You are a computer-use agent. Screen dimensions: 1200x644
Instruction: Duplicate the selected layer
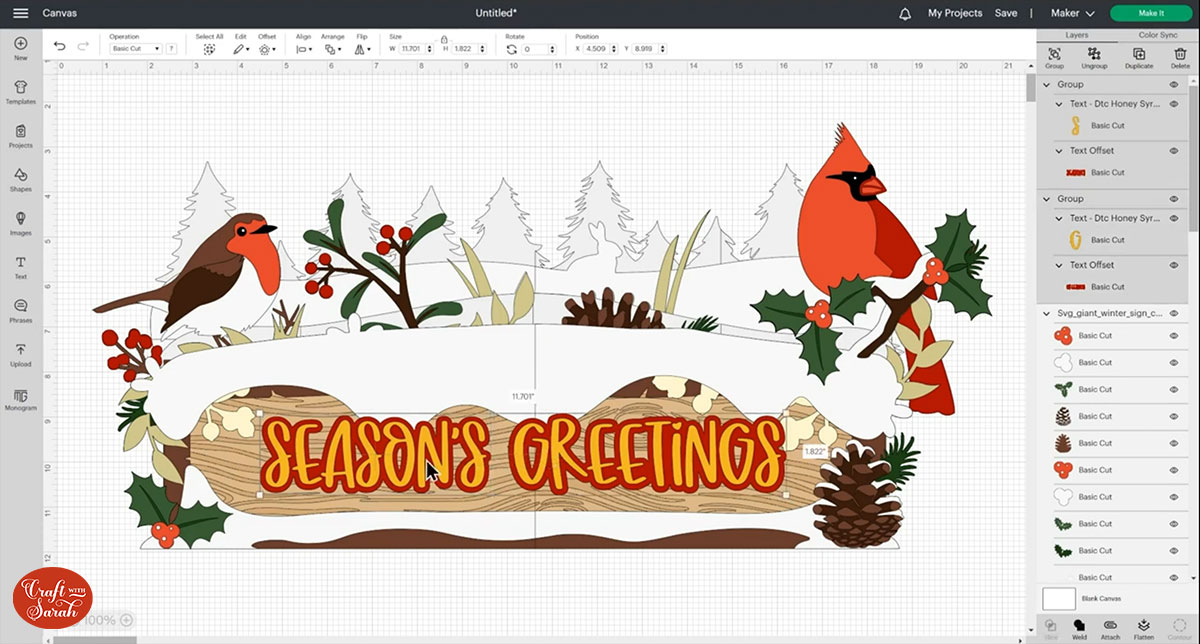(x=1138, y=58)
